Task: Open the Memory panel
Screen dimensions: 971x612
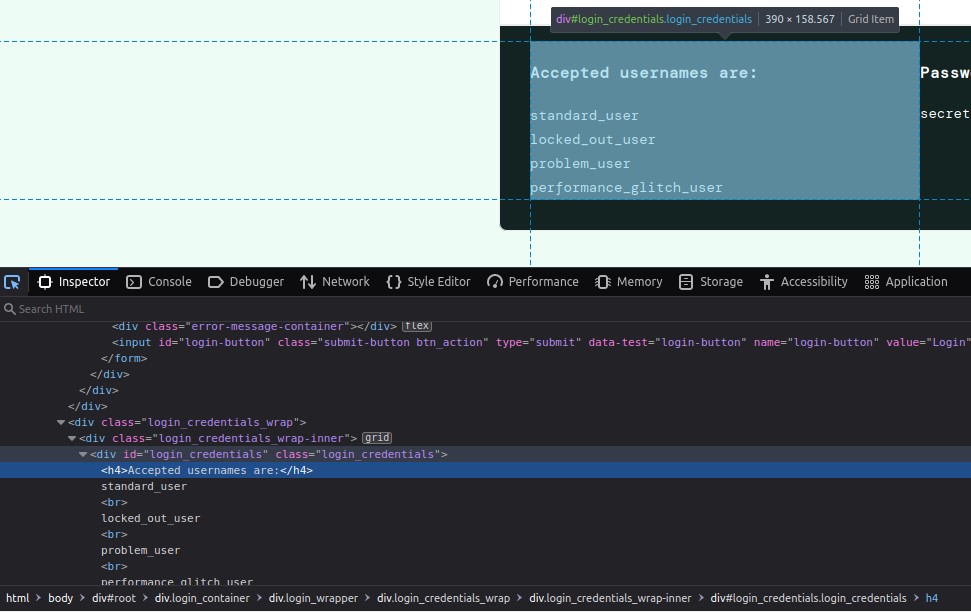Action: [x=629, y=282]
